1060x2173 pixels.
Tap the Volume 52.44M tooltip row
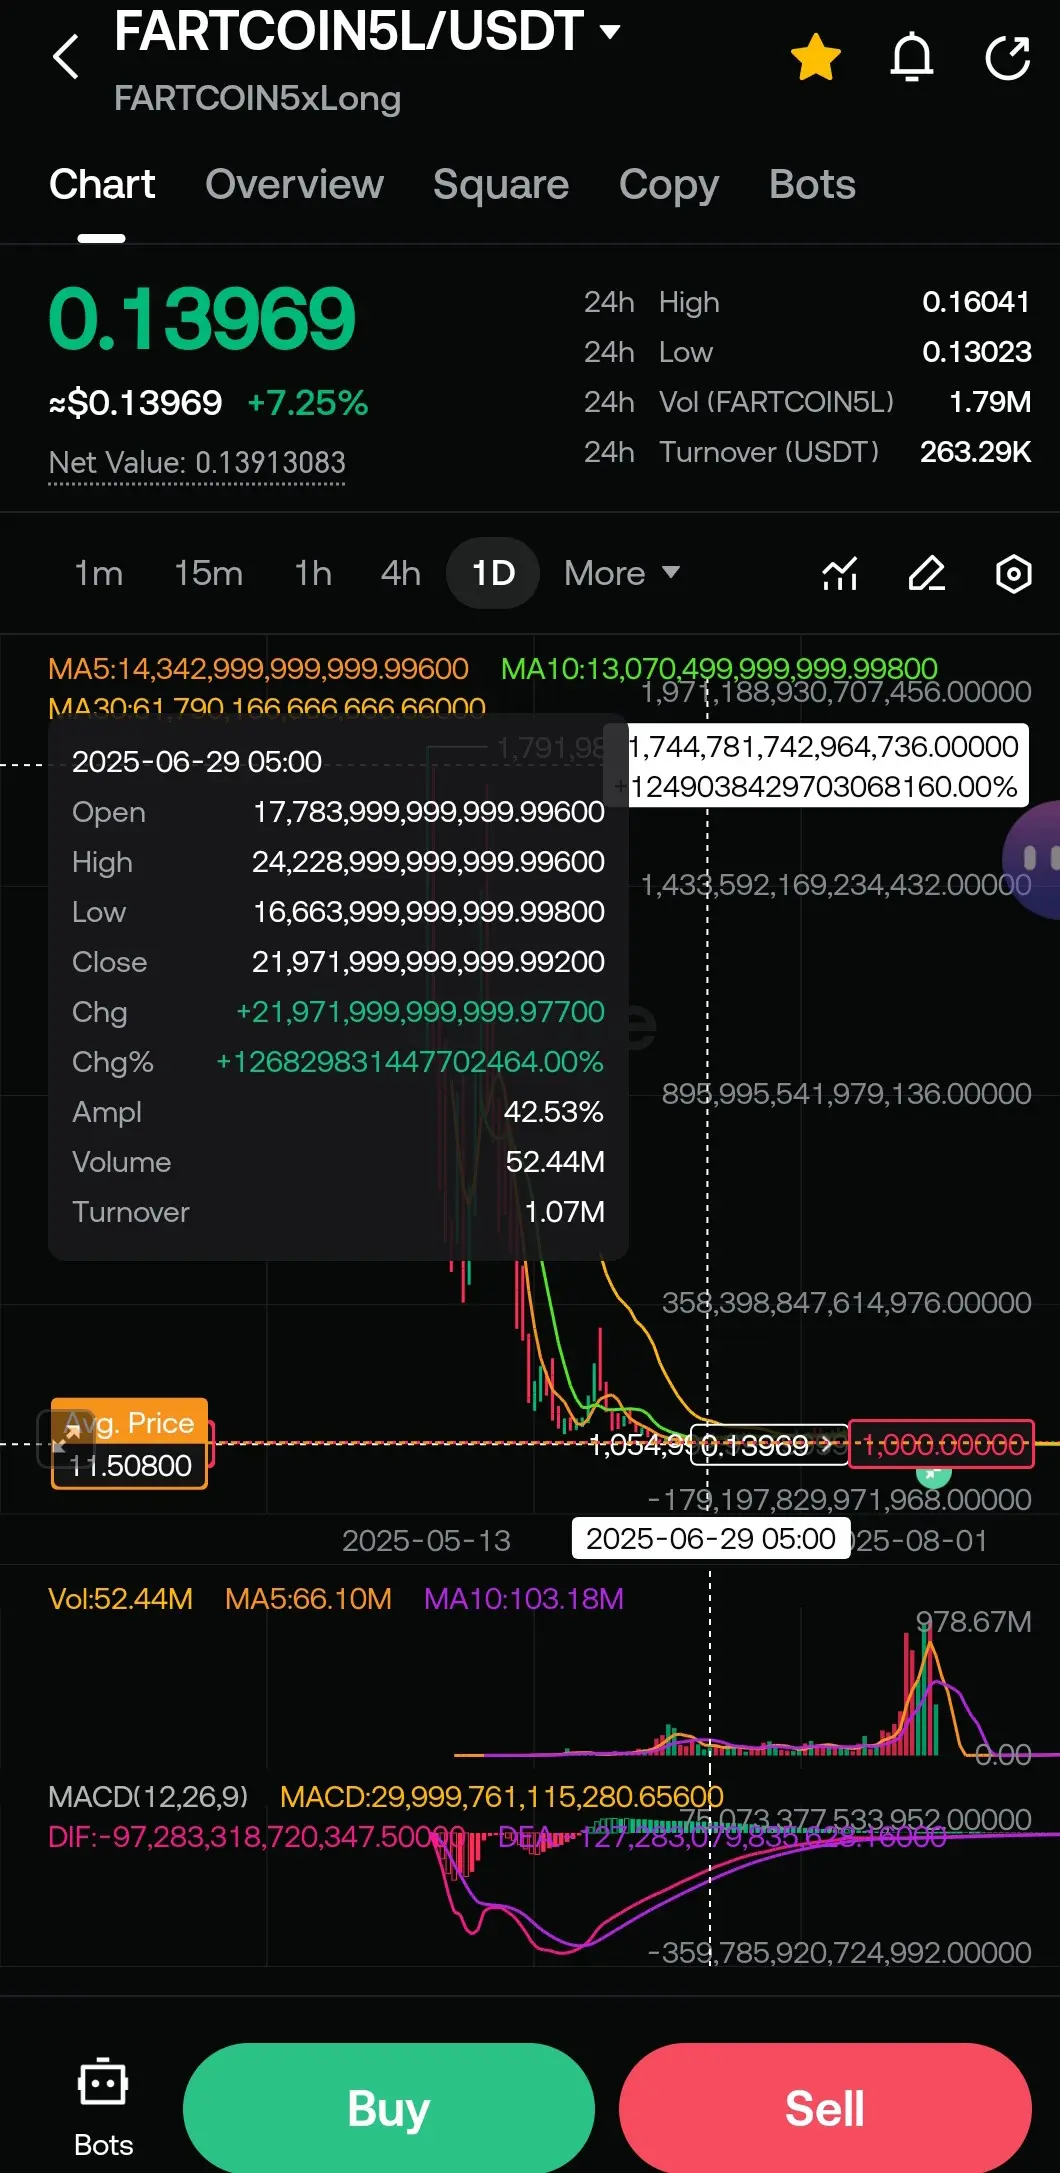click(338, 1162)
